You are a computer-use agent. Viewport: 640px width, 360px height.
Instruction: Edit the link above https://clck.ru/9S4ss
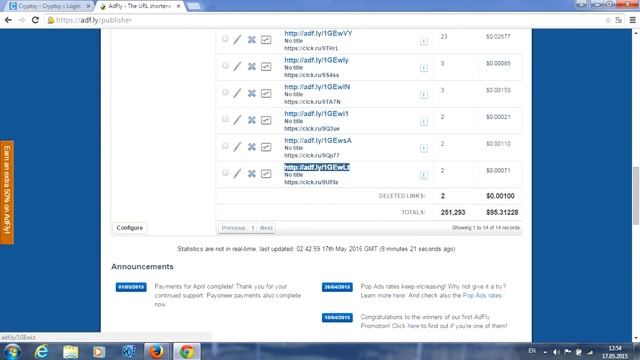237,66
